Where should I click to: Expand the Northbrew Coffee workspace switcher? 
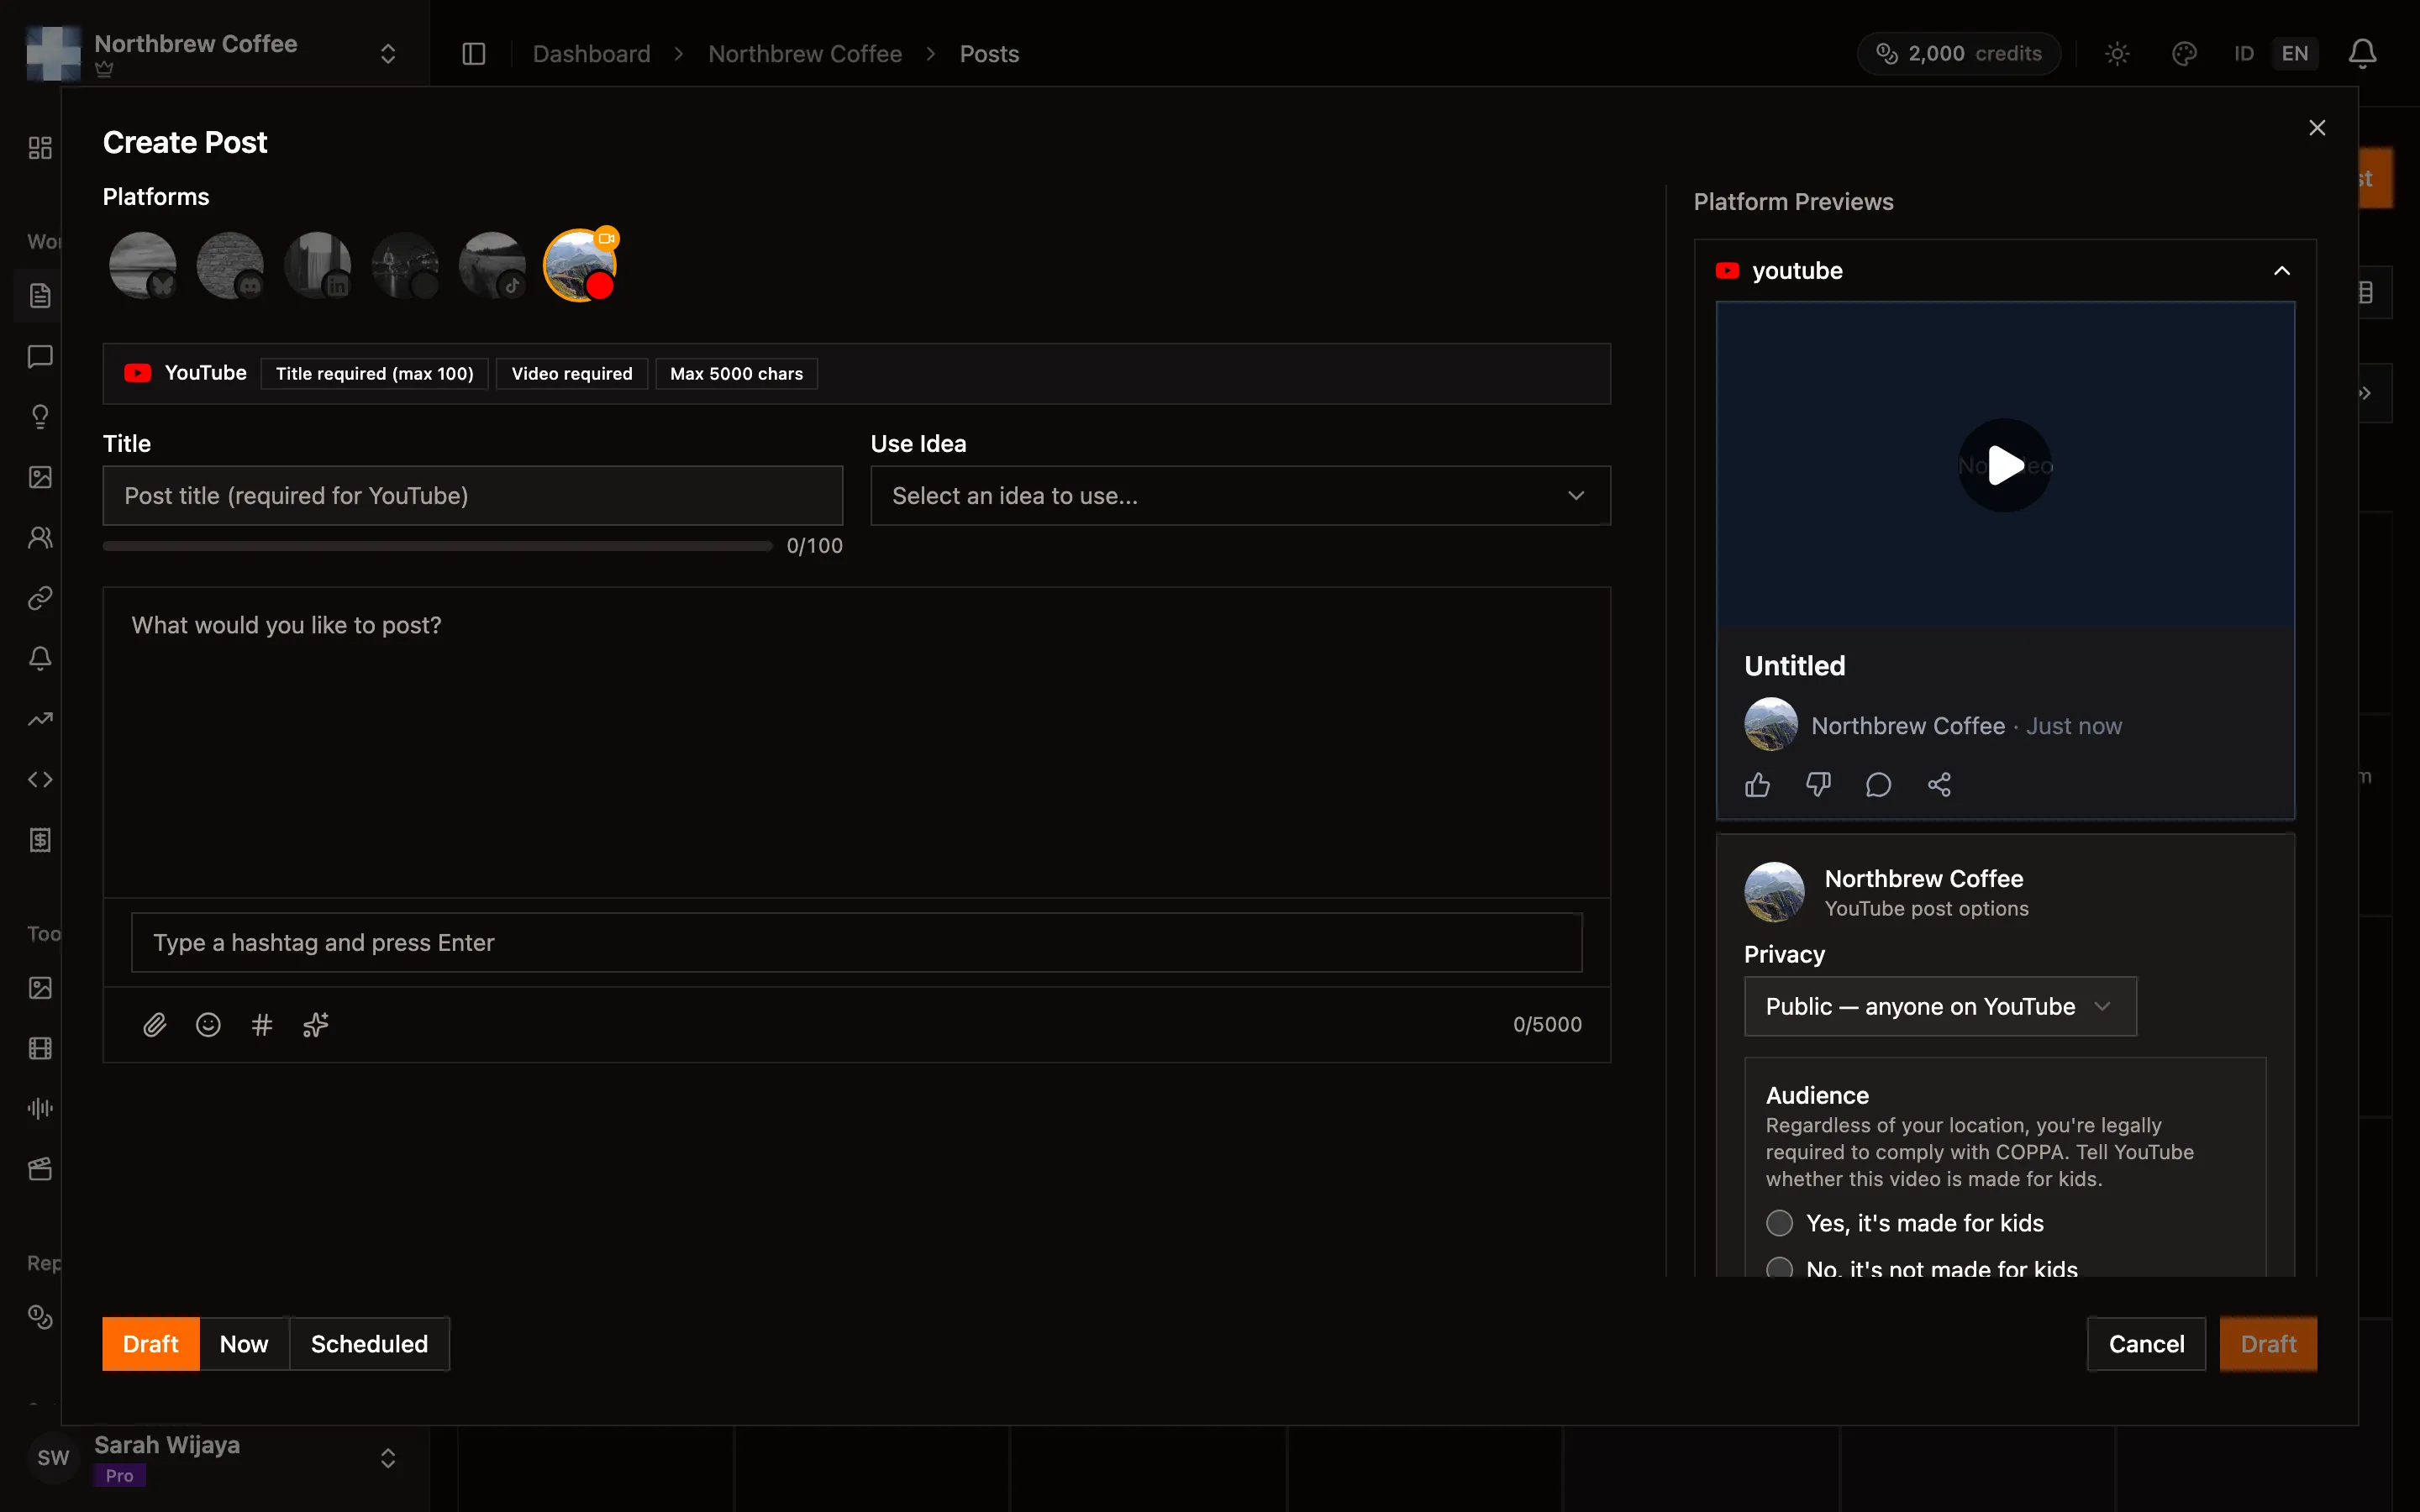pyautogui.click(x=388, y=54)
